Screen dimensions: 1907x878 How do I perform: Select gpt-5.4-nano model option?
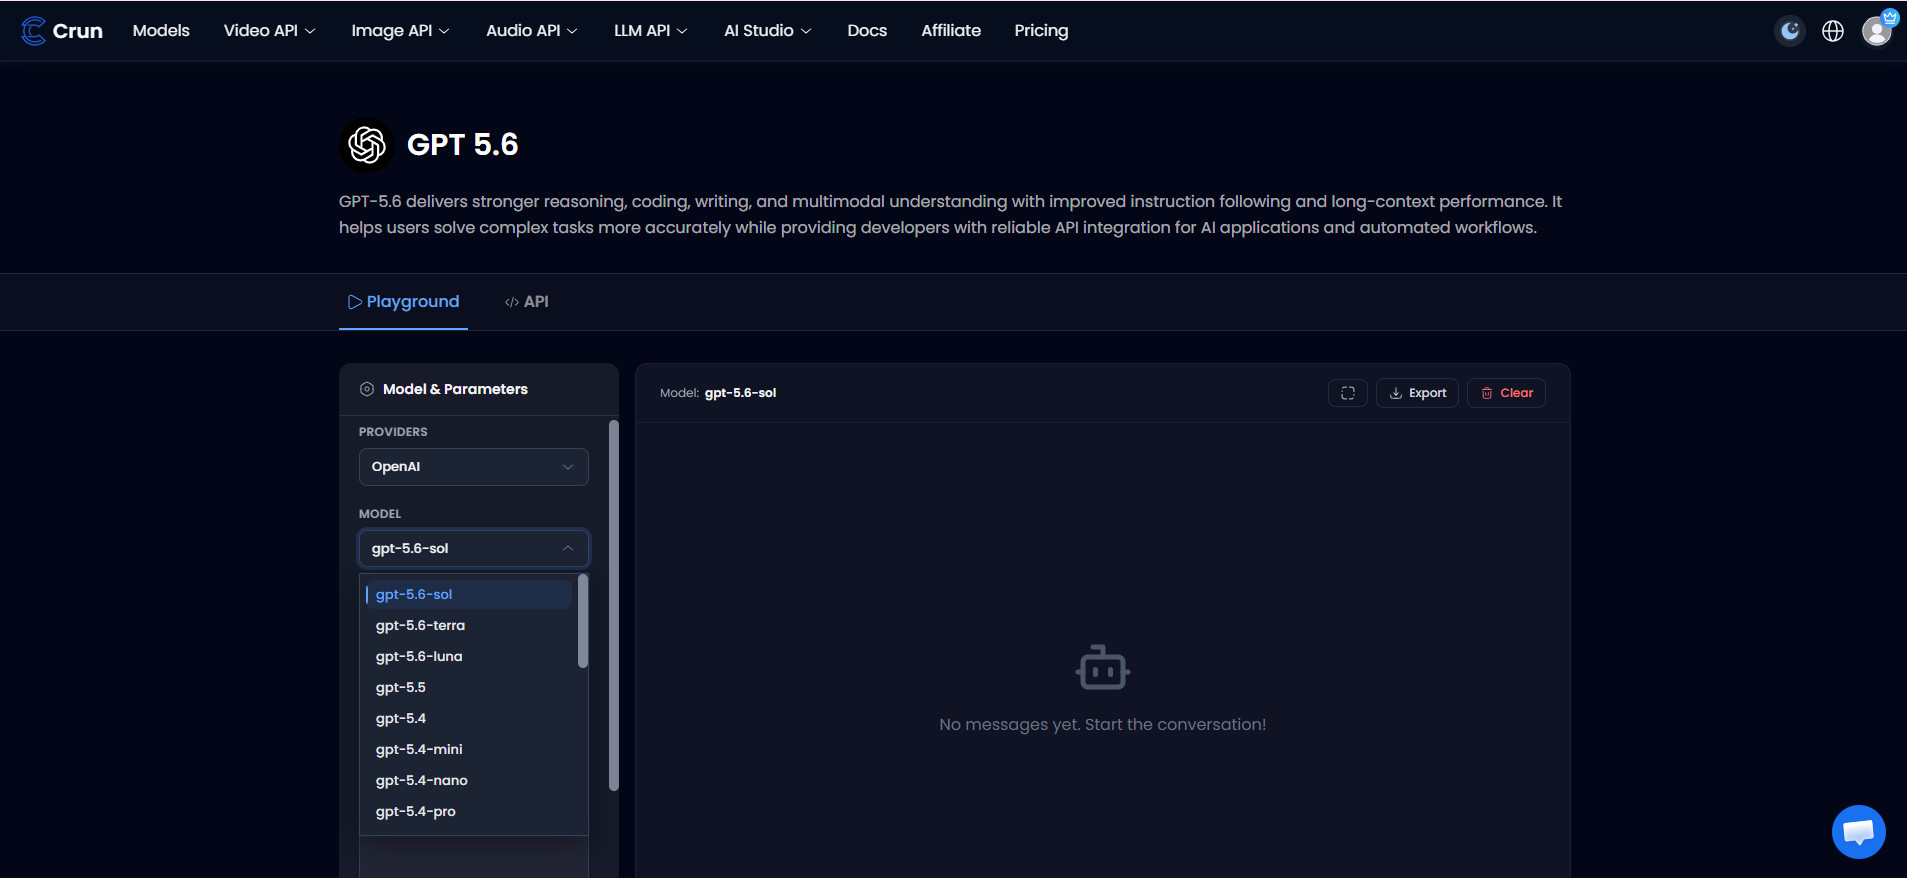(468, 780)
